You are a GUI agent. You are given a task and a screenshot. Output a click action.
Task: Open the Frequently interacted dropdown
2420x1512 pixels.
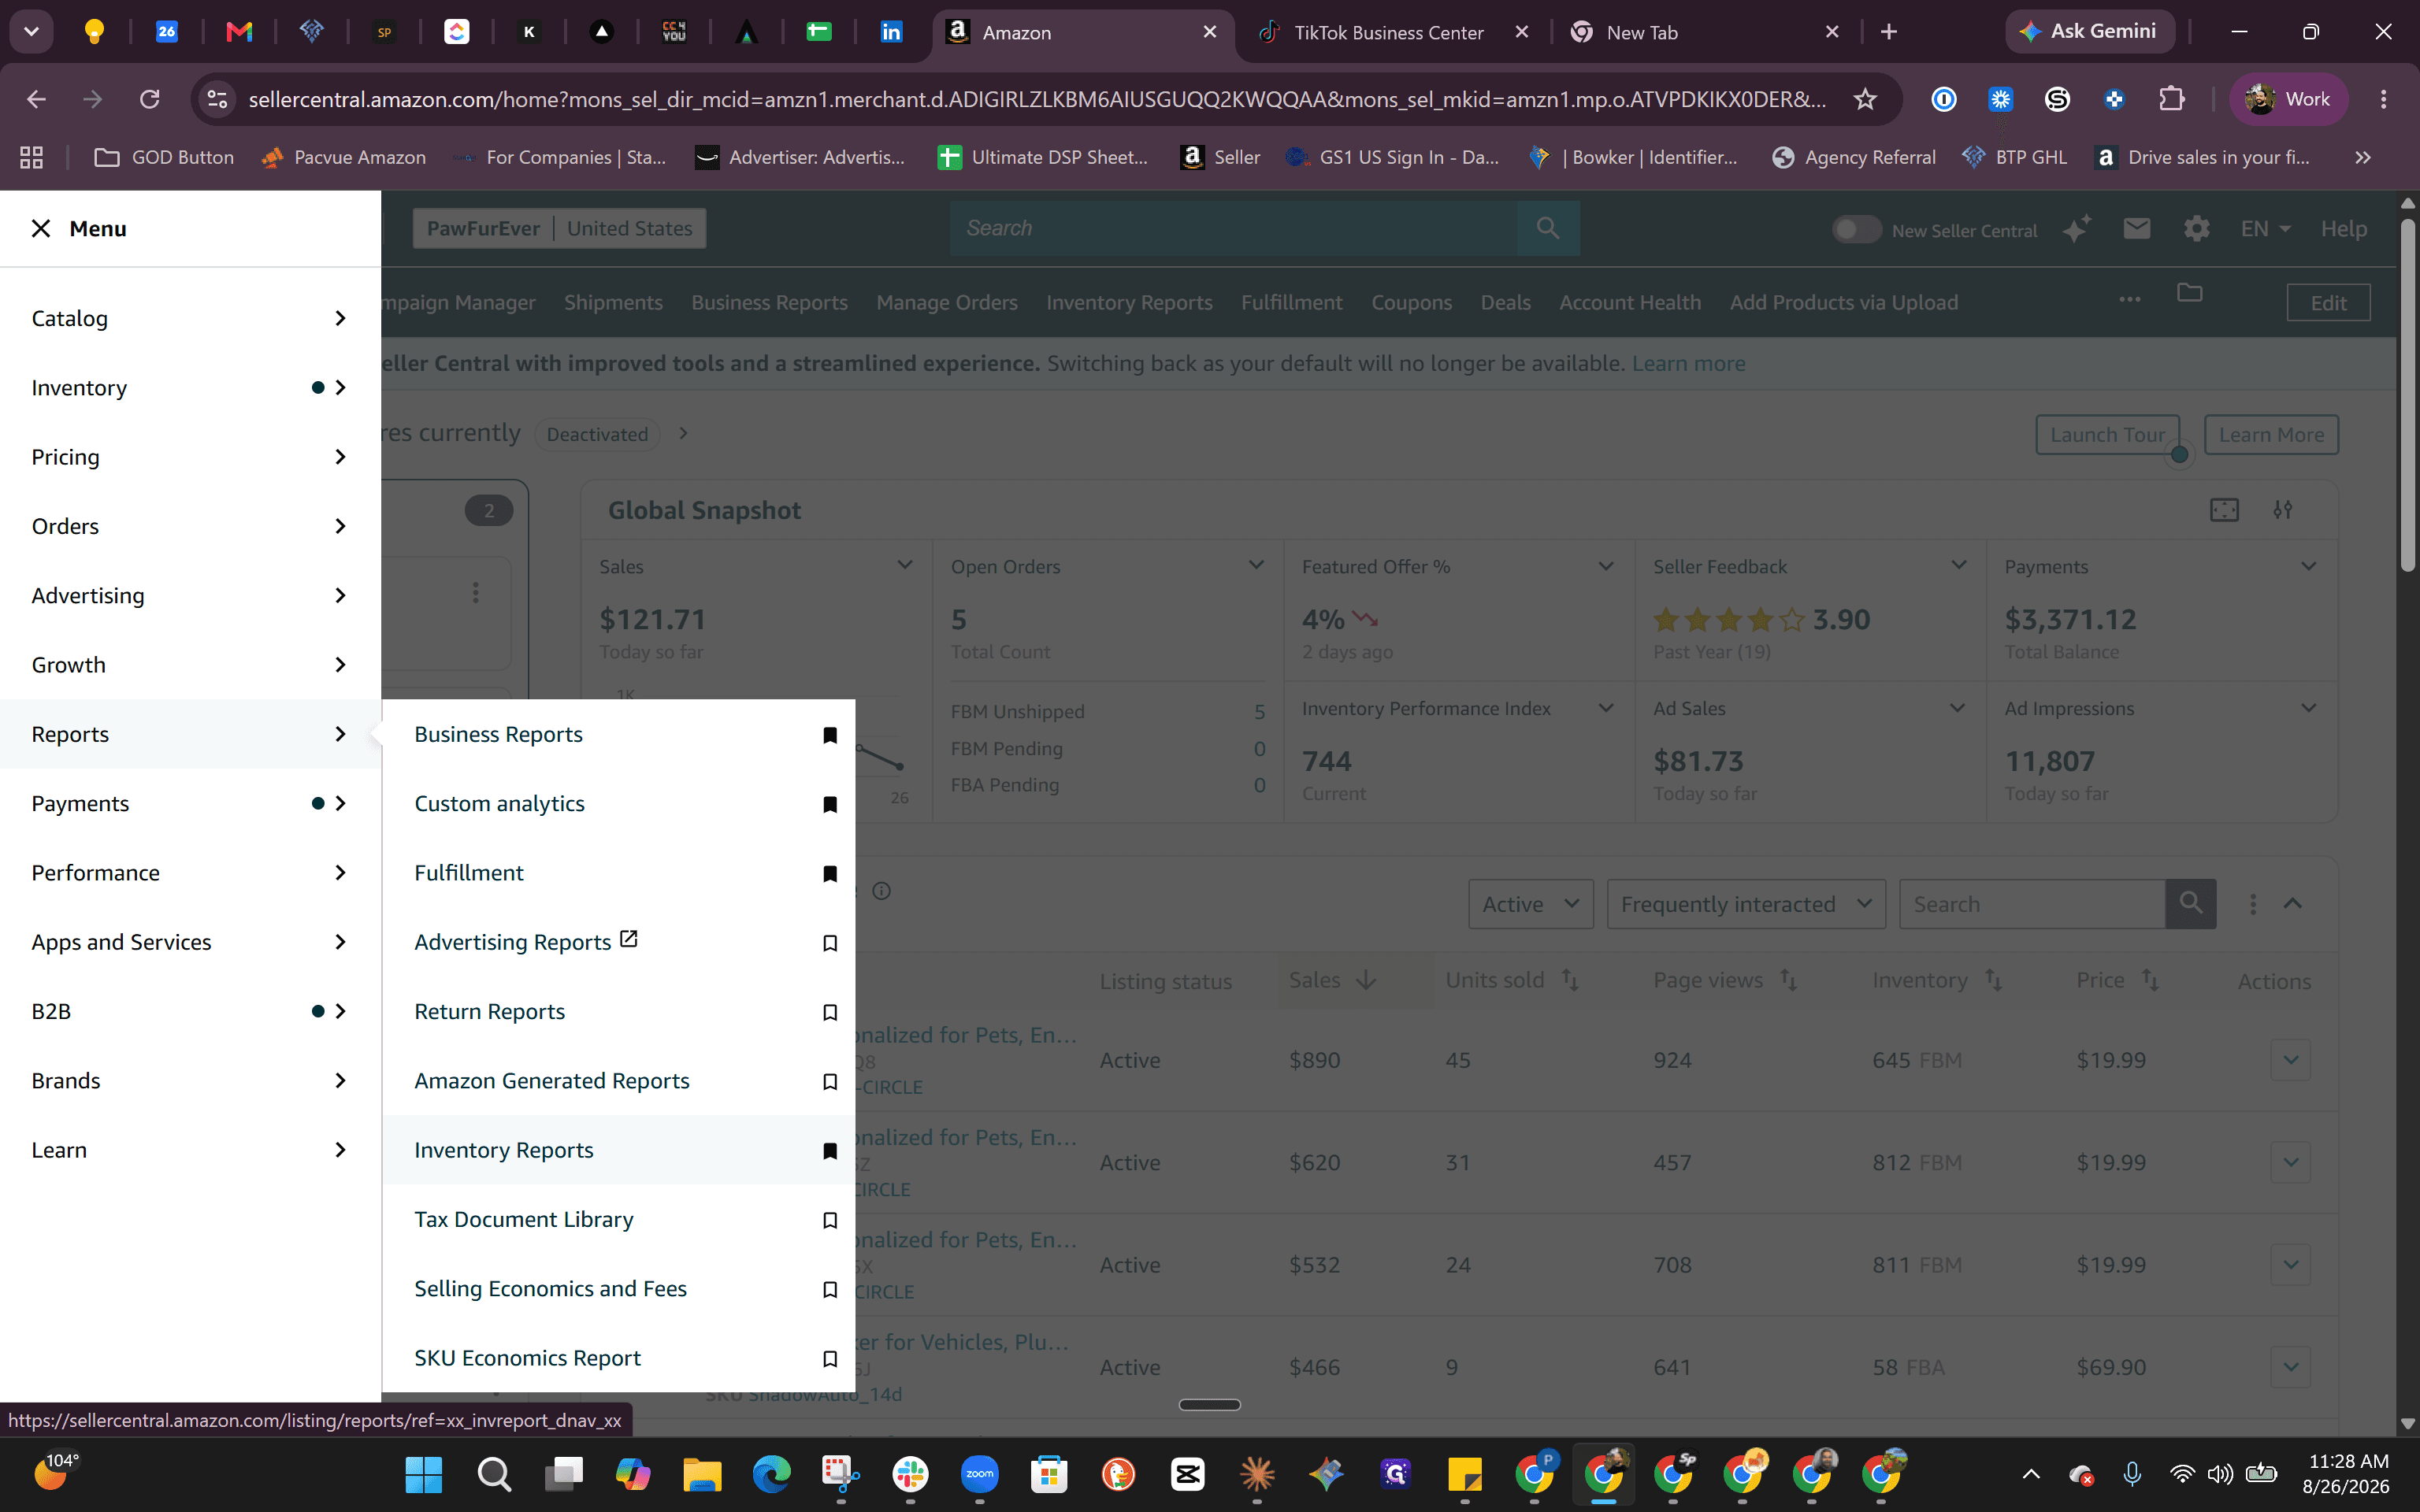point(1746,904)
